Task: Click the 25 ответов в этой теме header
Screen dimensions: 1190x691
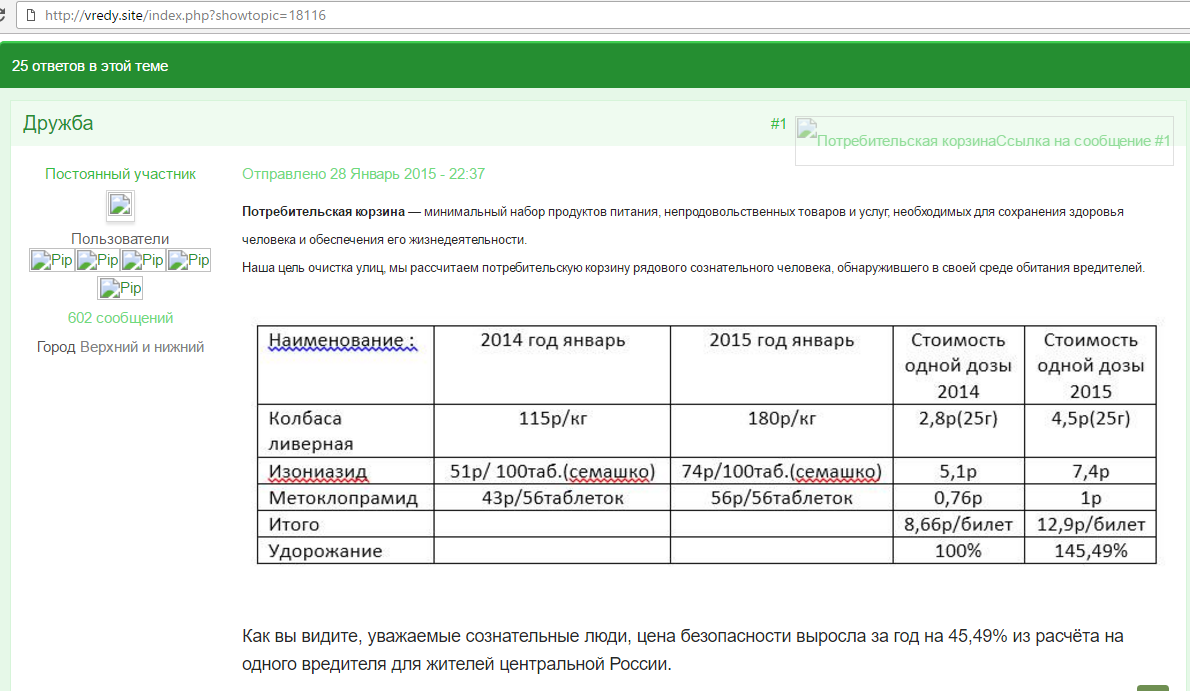Action: [x=90, y=66]
